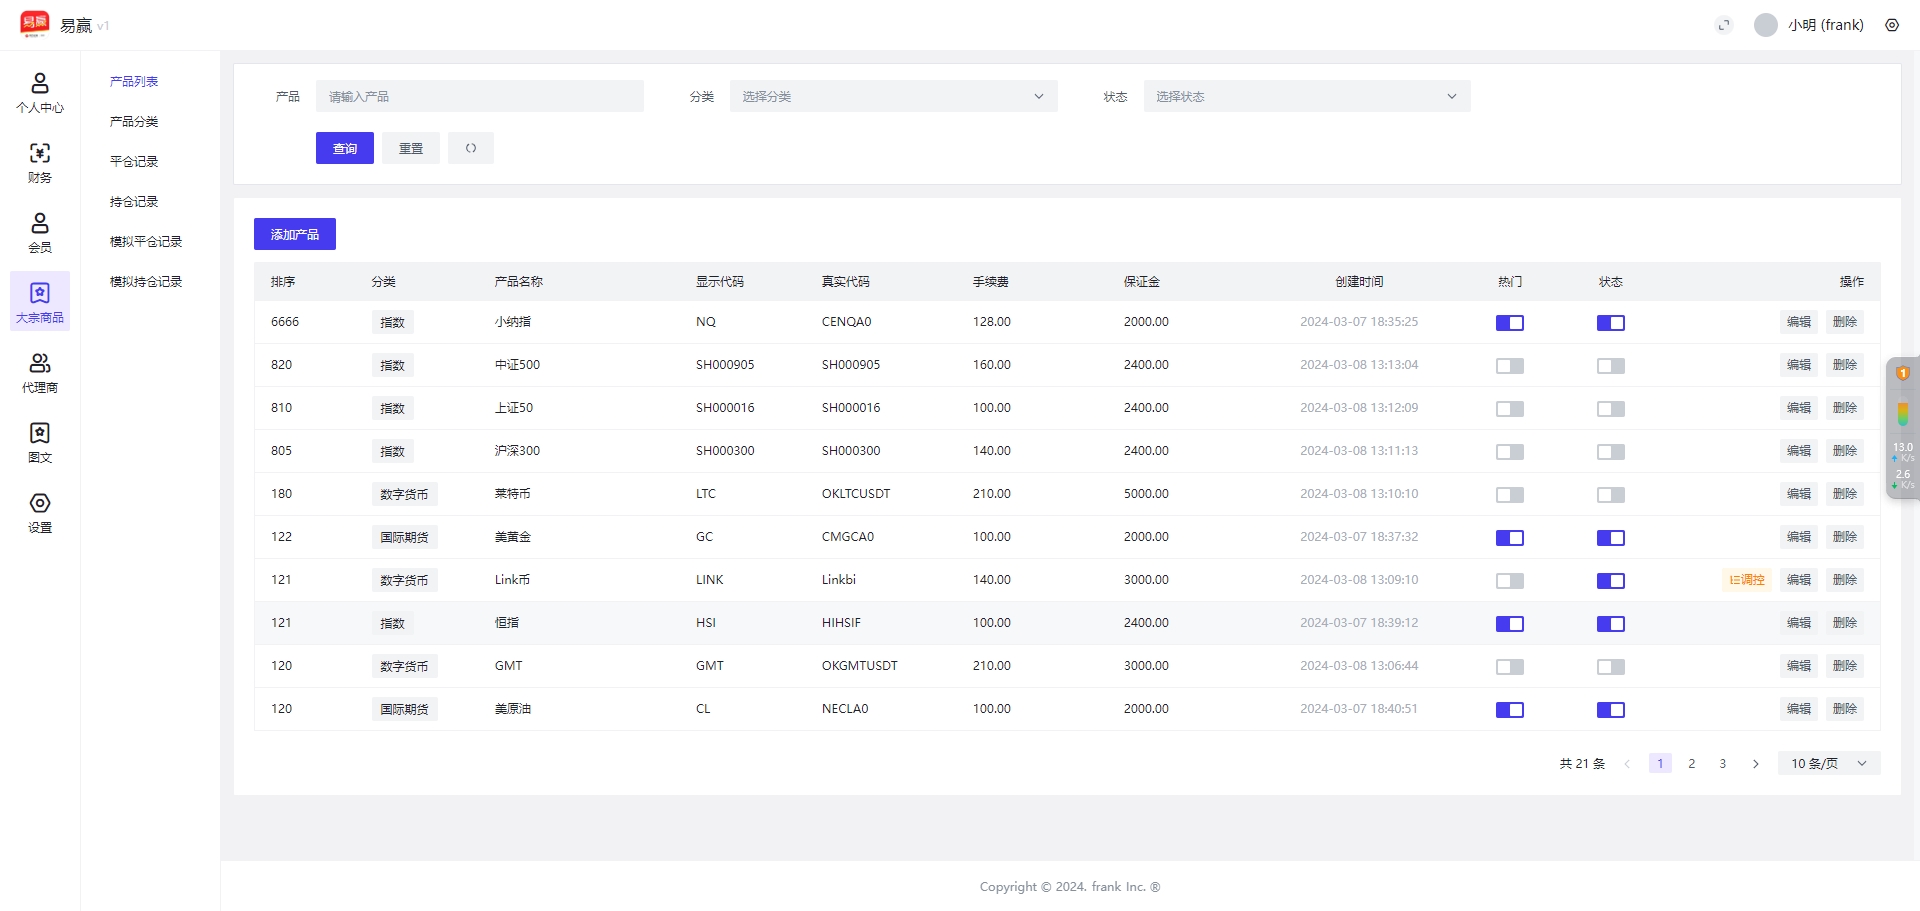Viewport: 1920px width, 911px height.
Task: Click the 添加产品 button
Action: (x=295, y=234)
